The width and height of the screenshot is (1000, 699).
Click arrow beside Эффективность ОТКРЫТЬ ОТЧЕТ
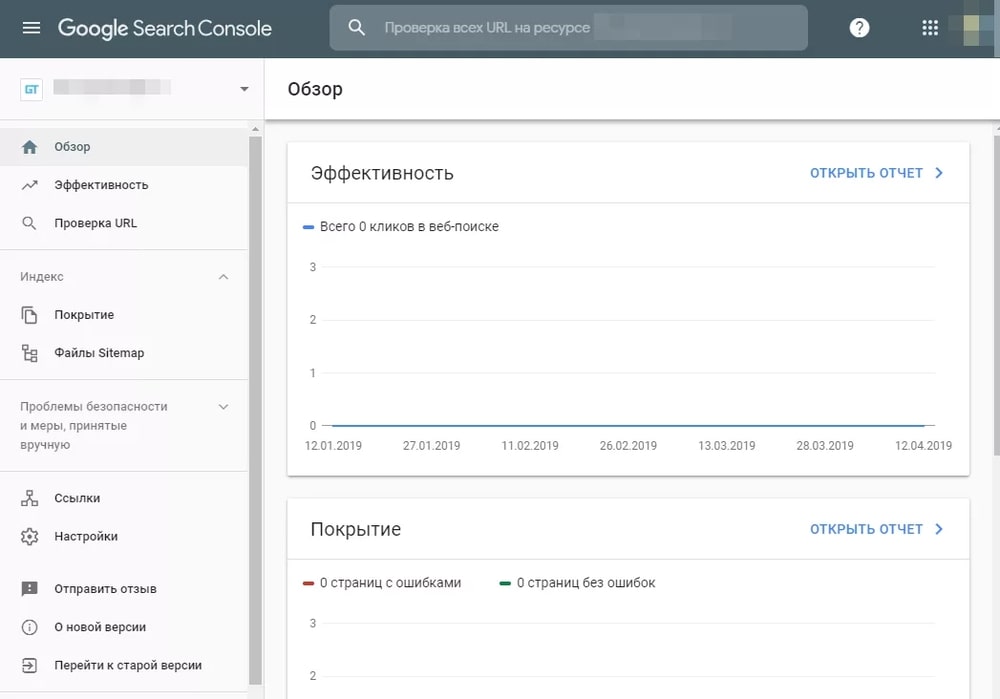point(939,173)
